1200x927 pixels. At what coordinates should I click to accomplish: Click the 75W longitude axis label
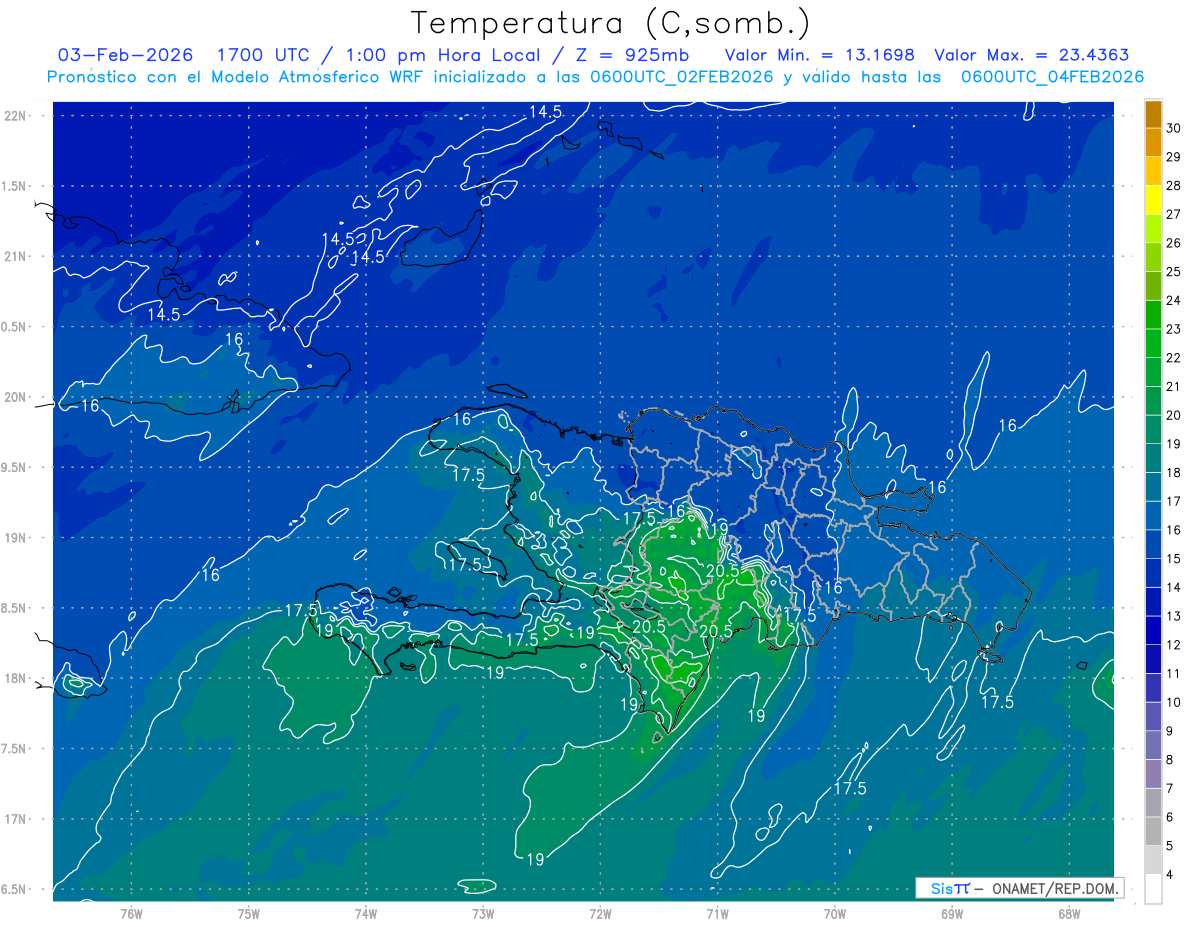click(x=249, y=913)
